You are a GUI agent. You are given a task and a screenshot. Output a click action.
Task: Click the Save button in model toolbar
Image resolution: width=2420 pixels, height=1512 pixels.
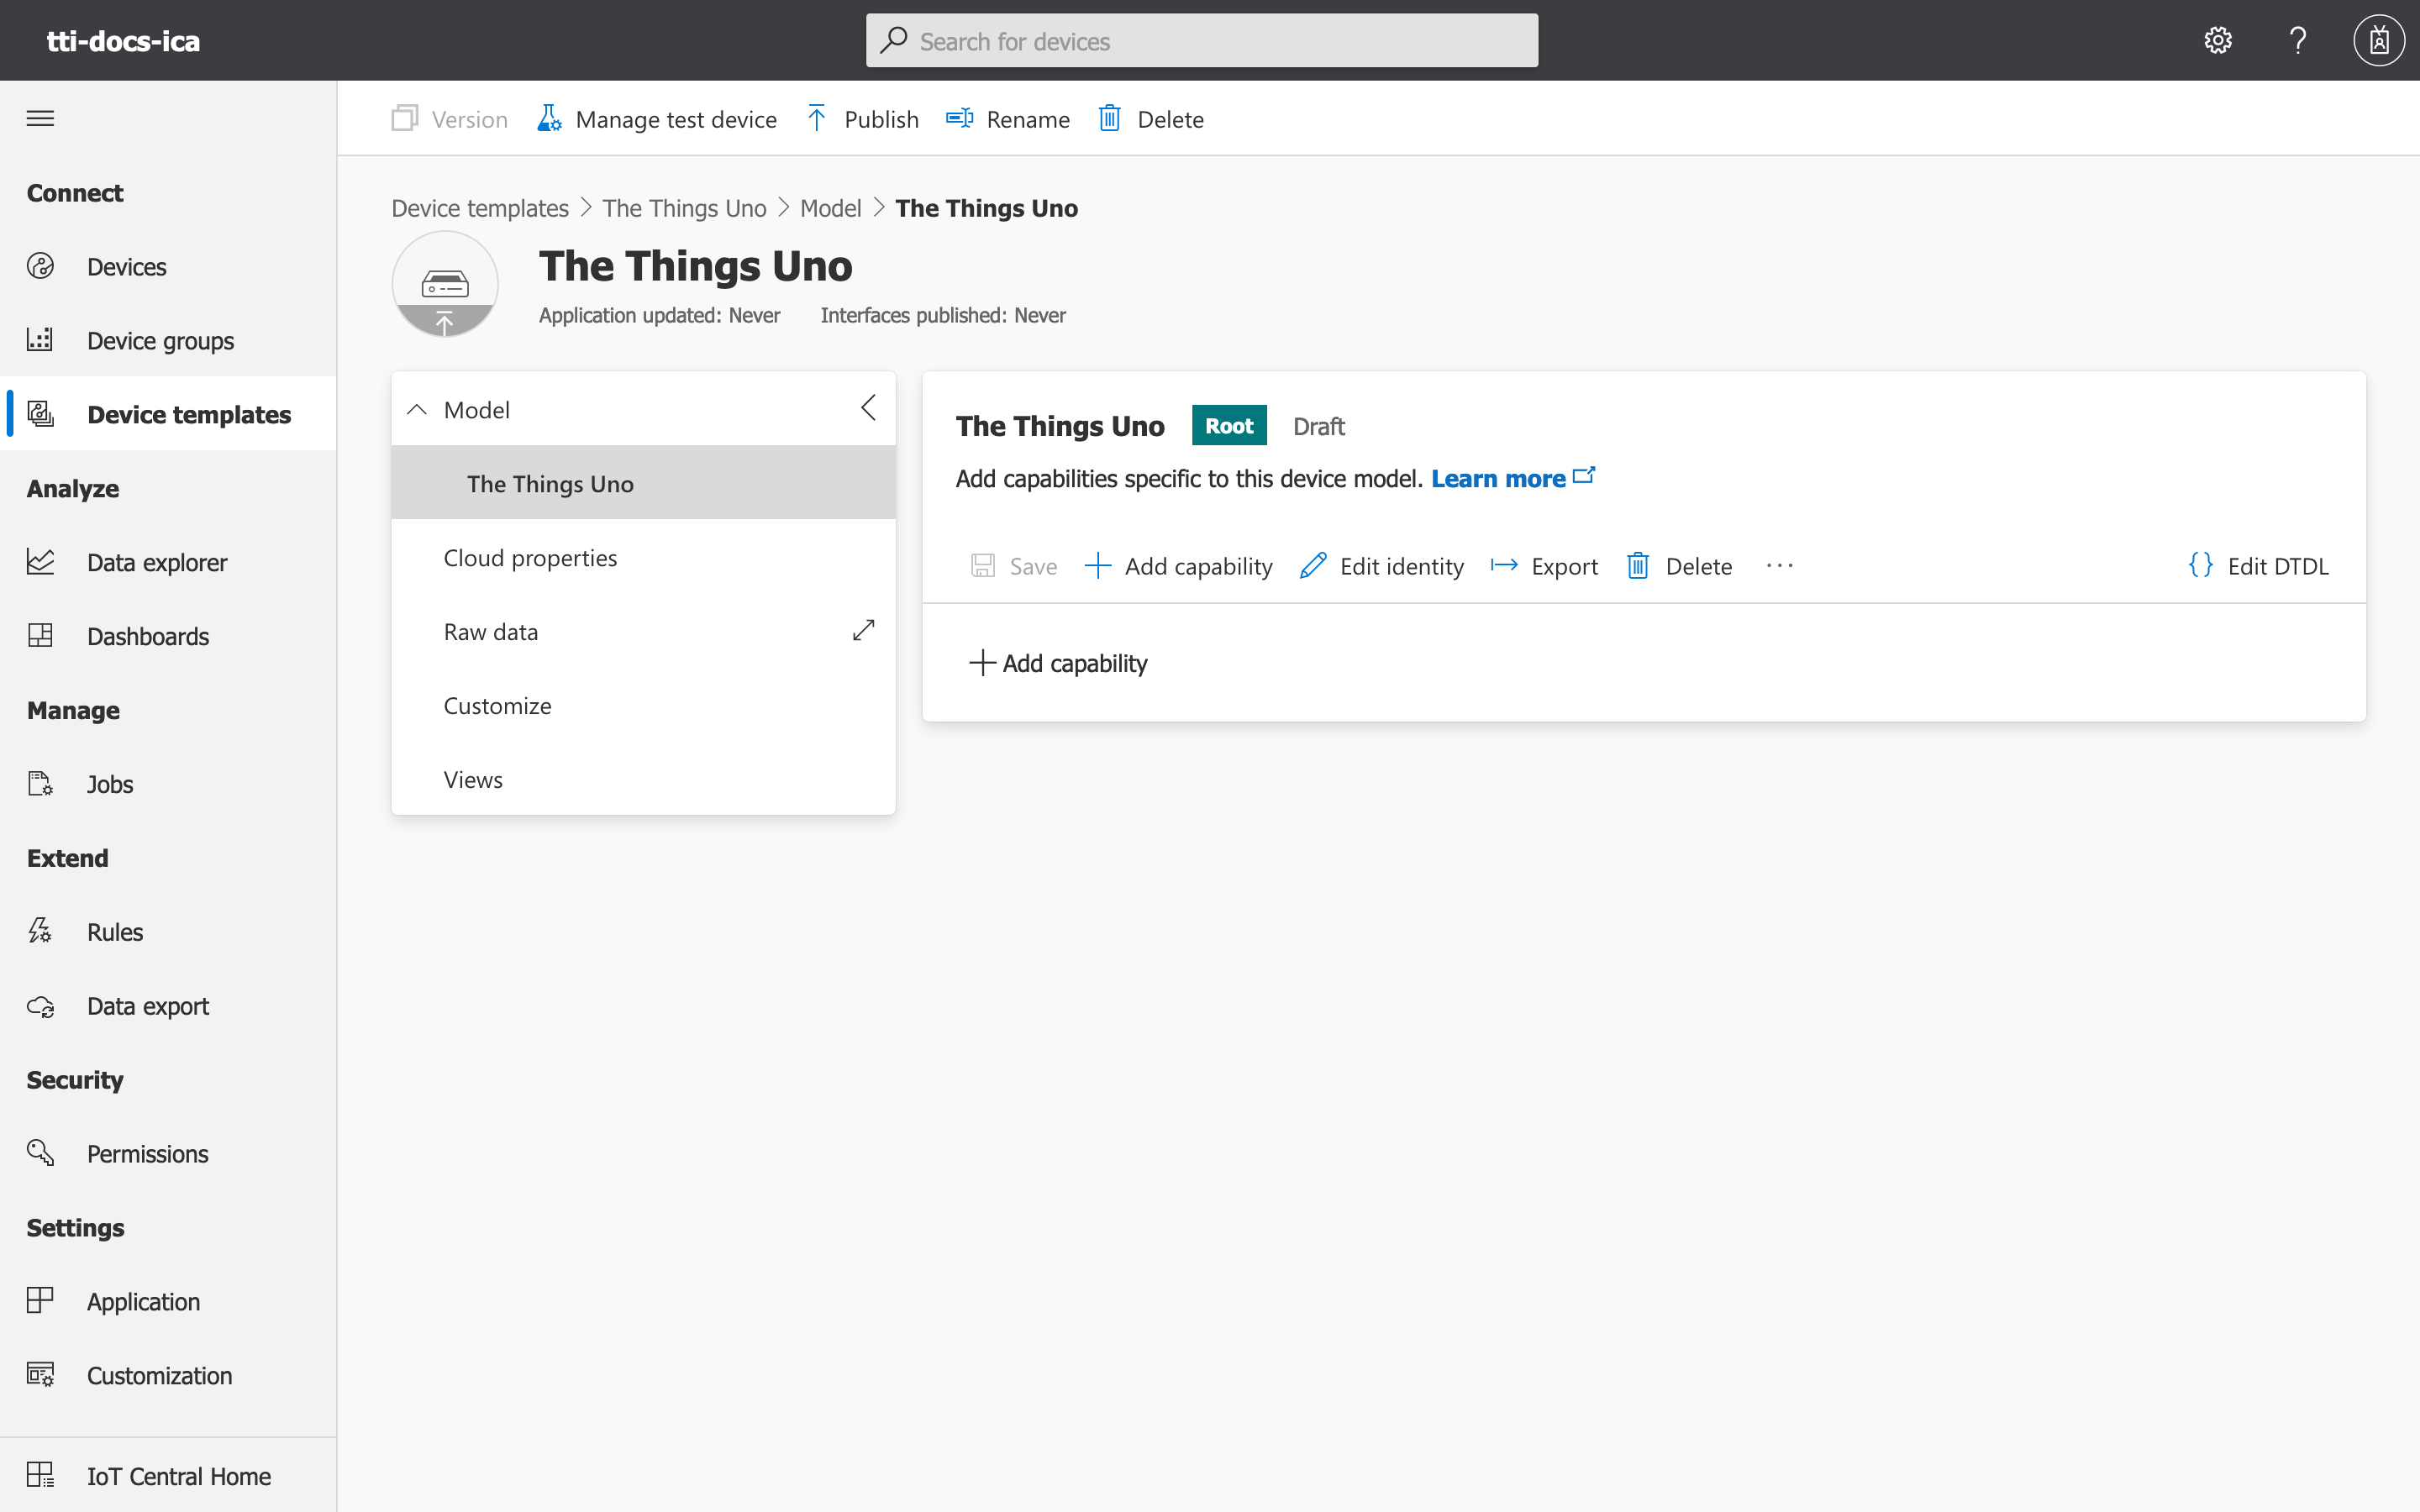click(1014, 566)
